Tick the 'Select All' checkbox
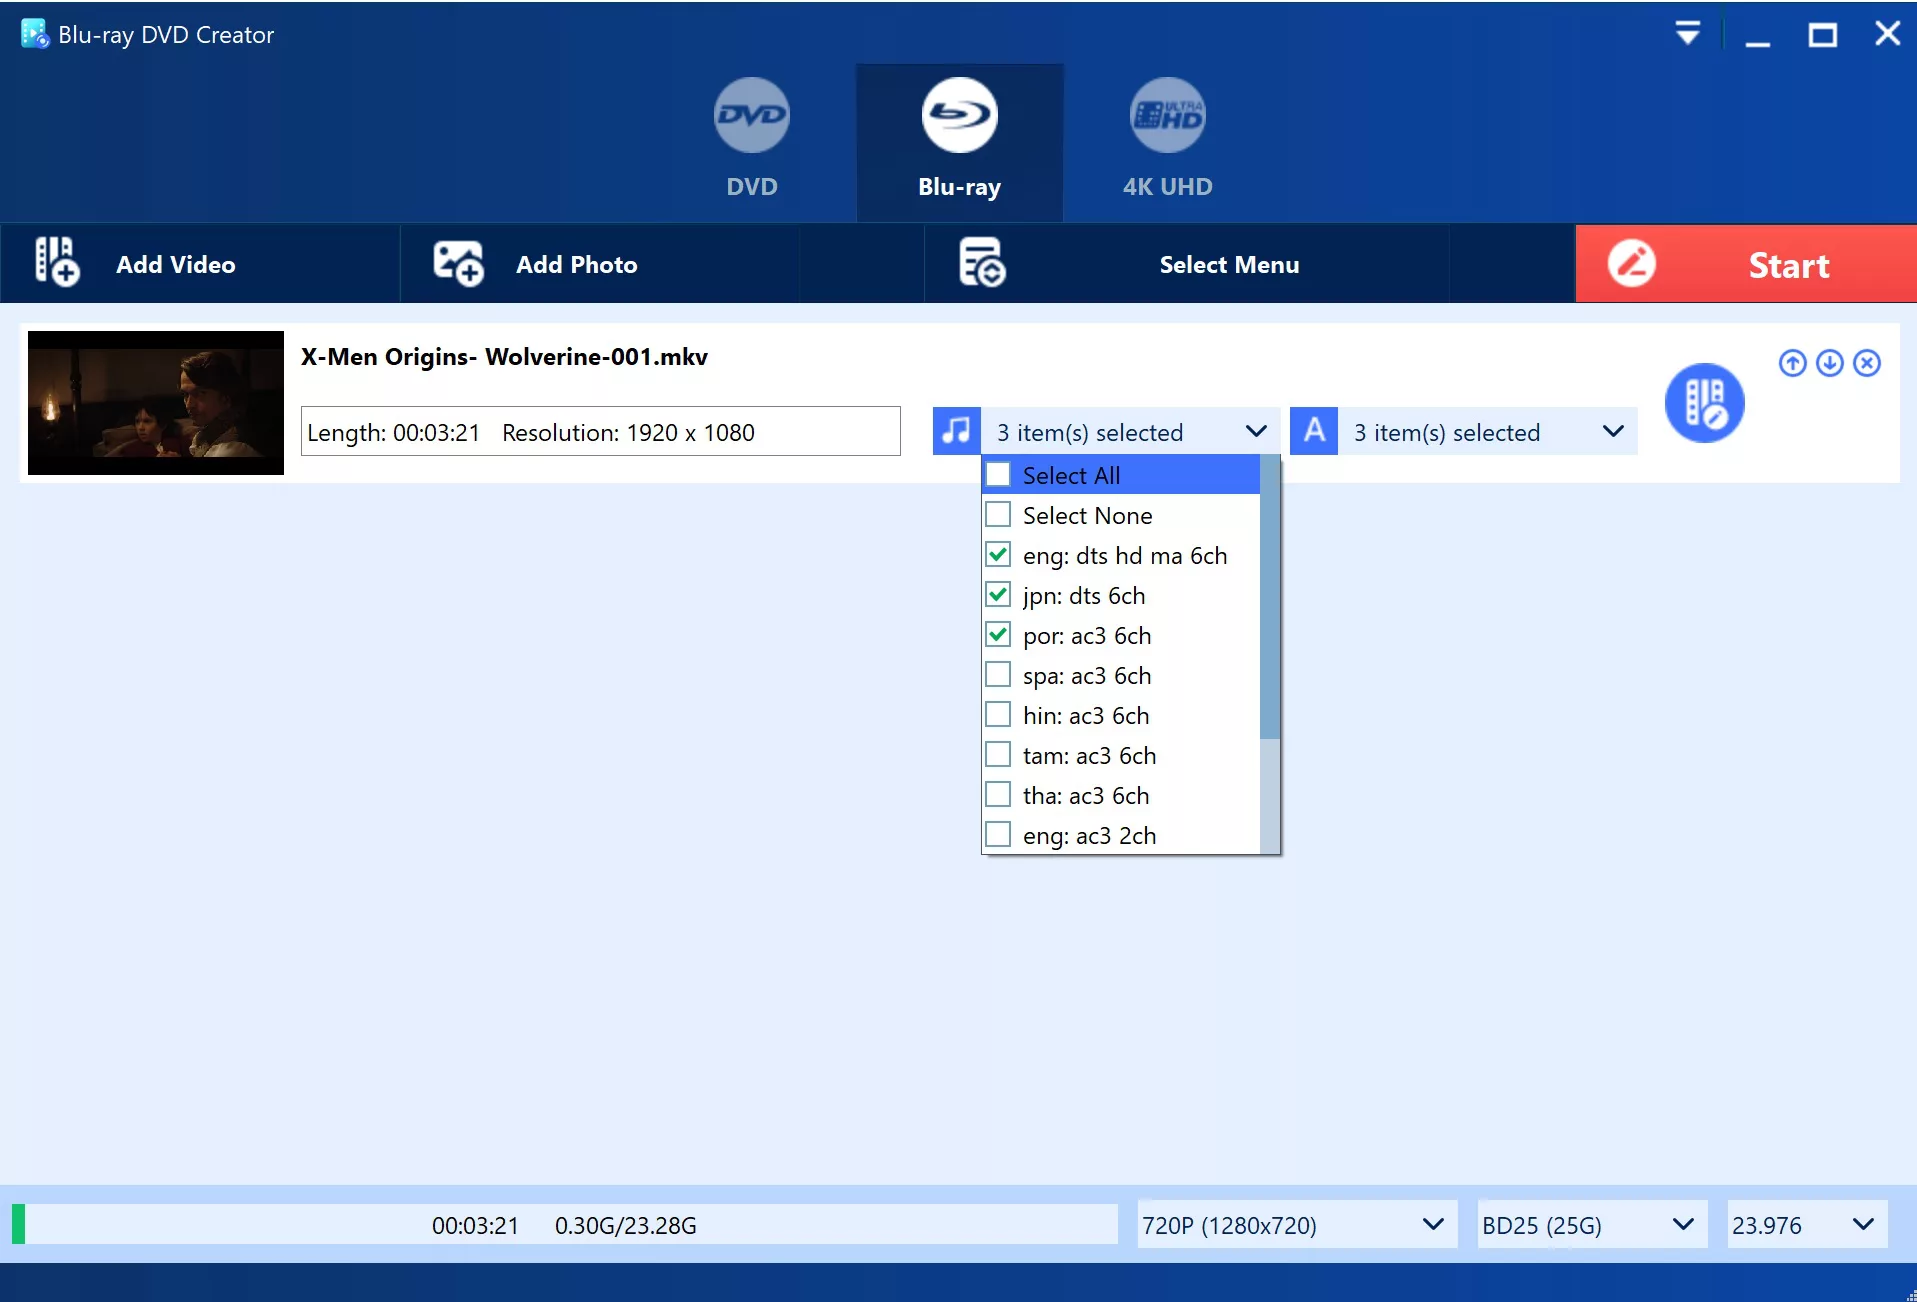Screen dimensions: 1917x1302 pos(998,475)
